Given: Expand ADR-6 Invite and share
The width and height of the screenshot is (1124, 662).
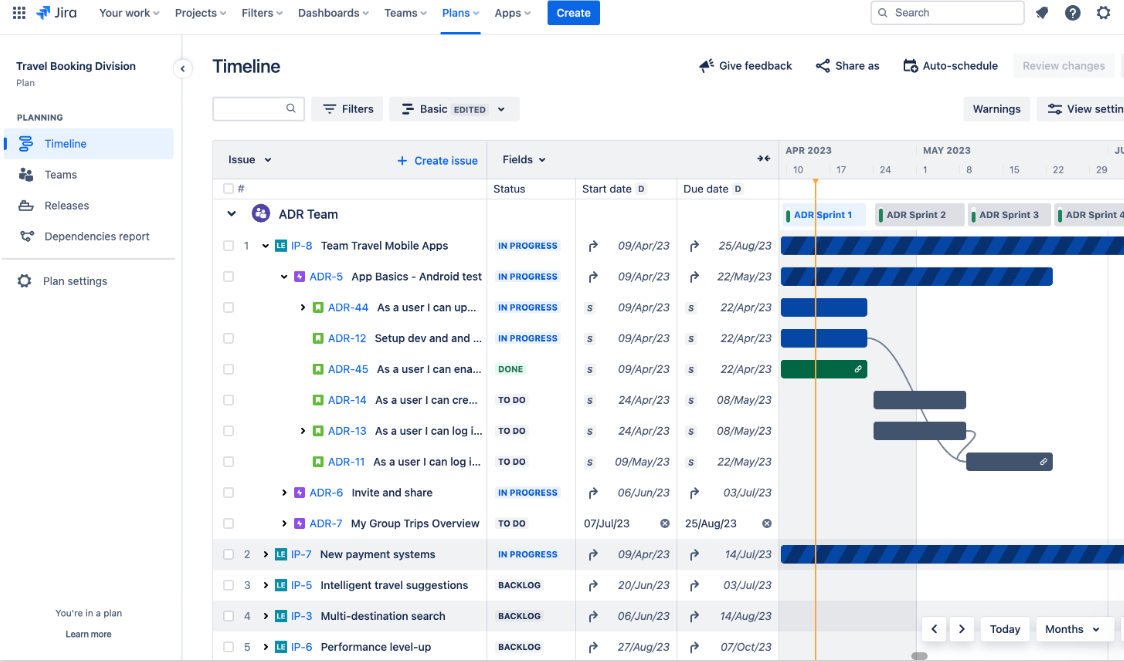Looking at the screenshot, I should [284, 493].
